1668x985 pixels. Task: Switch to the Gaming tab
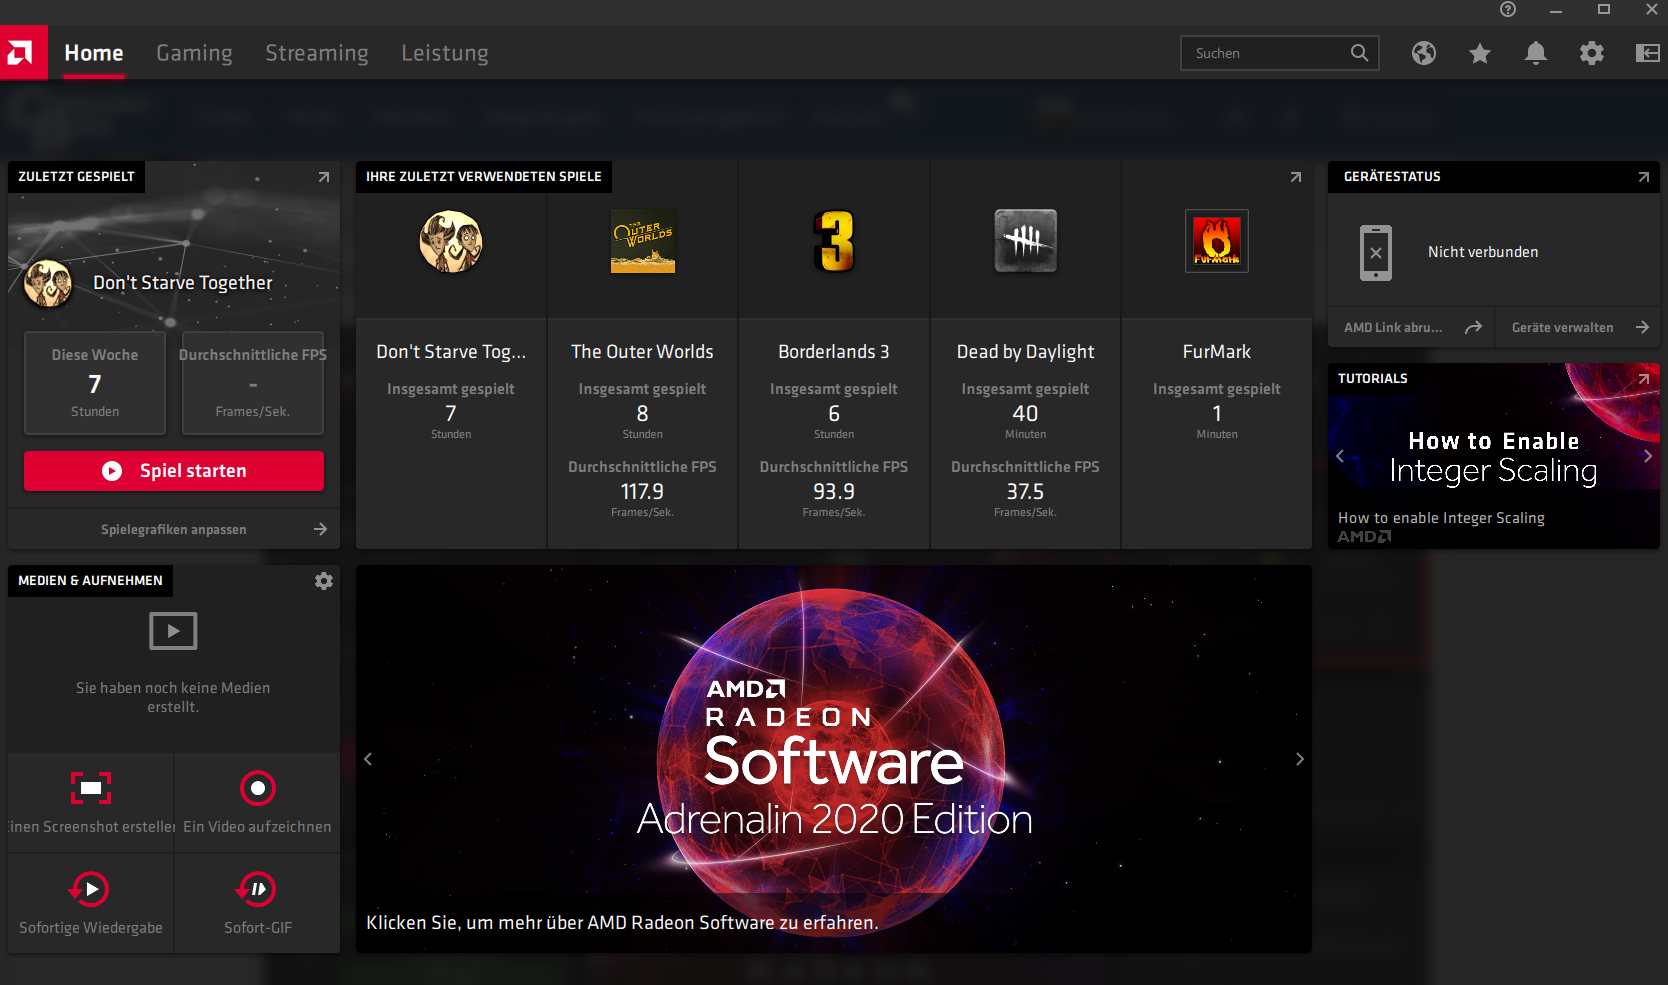click(195, 53)
